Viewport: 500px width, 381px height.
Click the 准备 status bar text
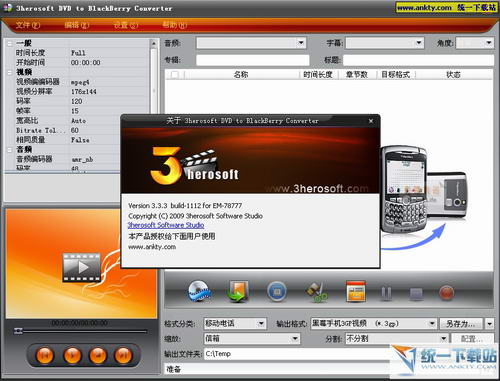pos(173,369)
